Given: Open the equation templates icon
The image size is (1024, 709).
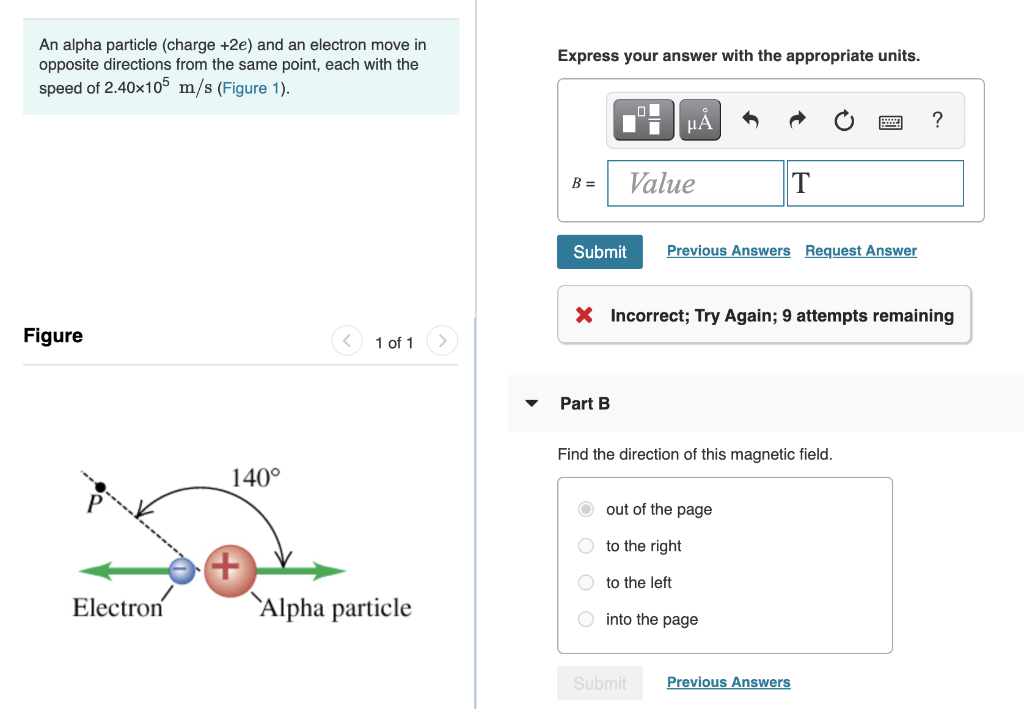Looking at the screenshot, I should click(643, 119).
